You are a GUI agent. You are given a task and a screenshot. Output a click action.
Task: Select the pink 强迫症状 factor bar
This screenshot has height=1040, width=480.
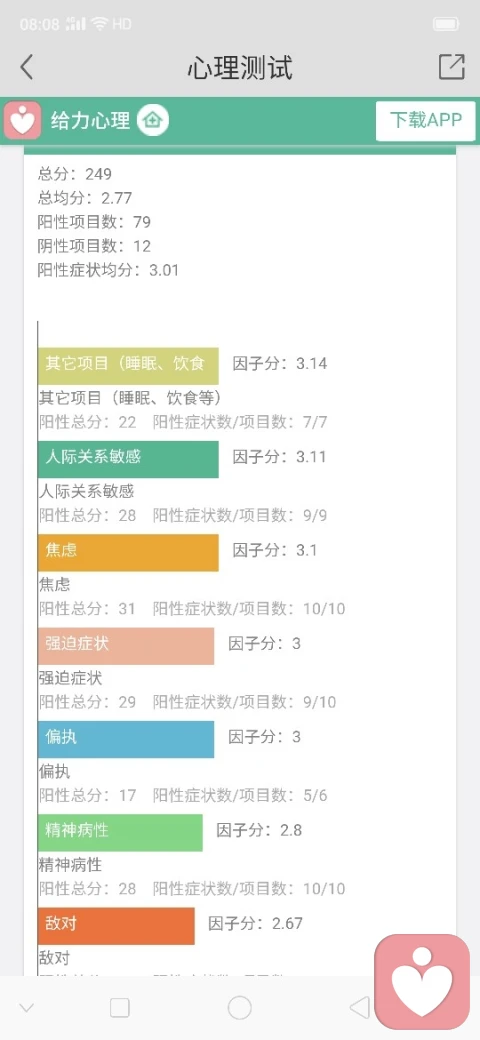coord(126,646)
